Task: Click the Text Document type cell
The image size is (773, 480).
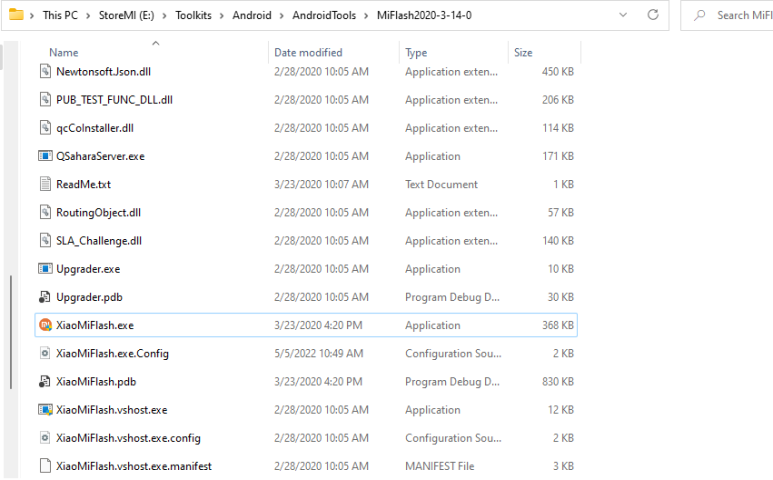Action: pos(441,184)
